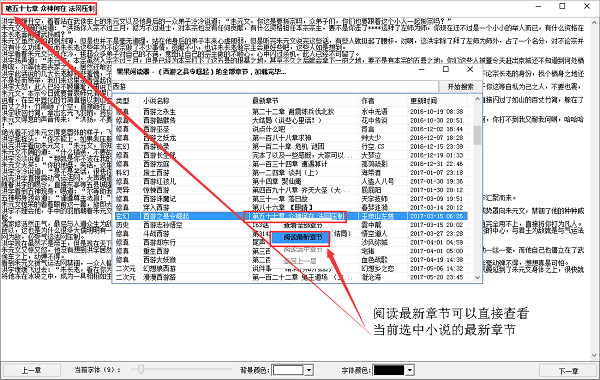Select the row updated 2017-04-19 14:38
This screenshot has width=600, height=380.
pos(291,260)
